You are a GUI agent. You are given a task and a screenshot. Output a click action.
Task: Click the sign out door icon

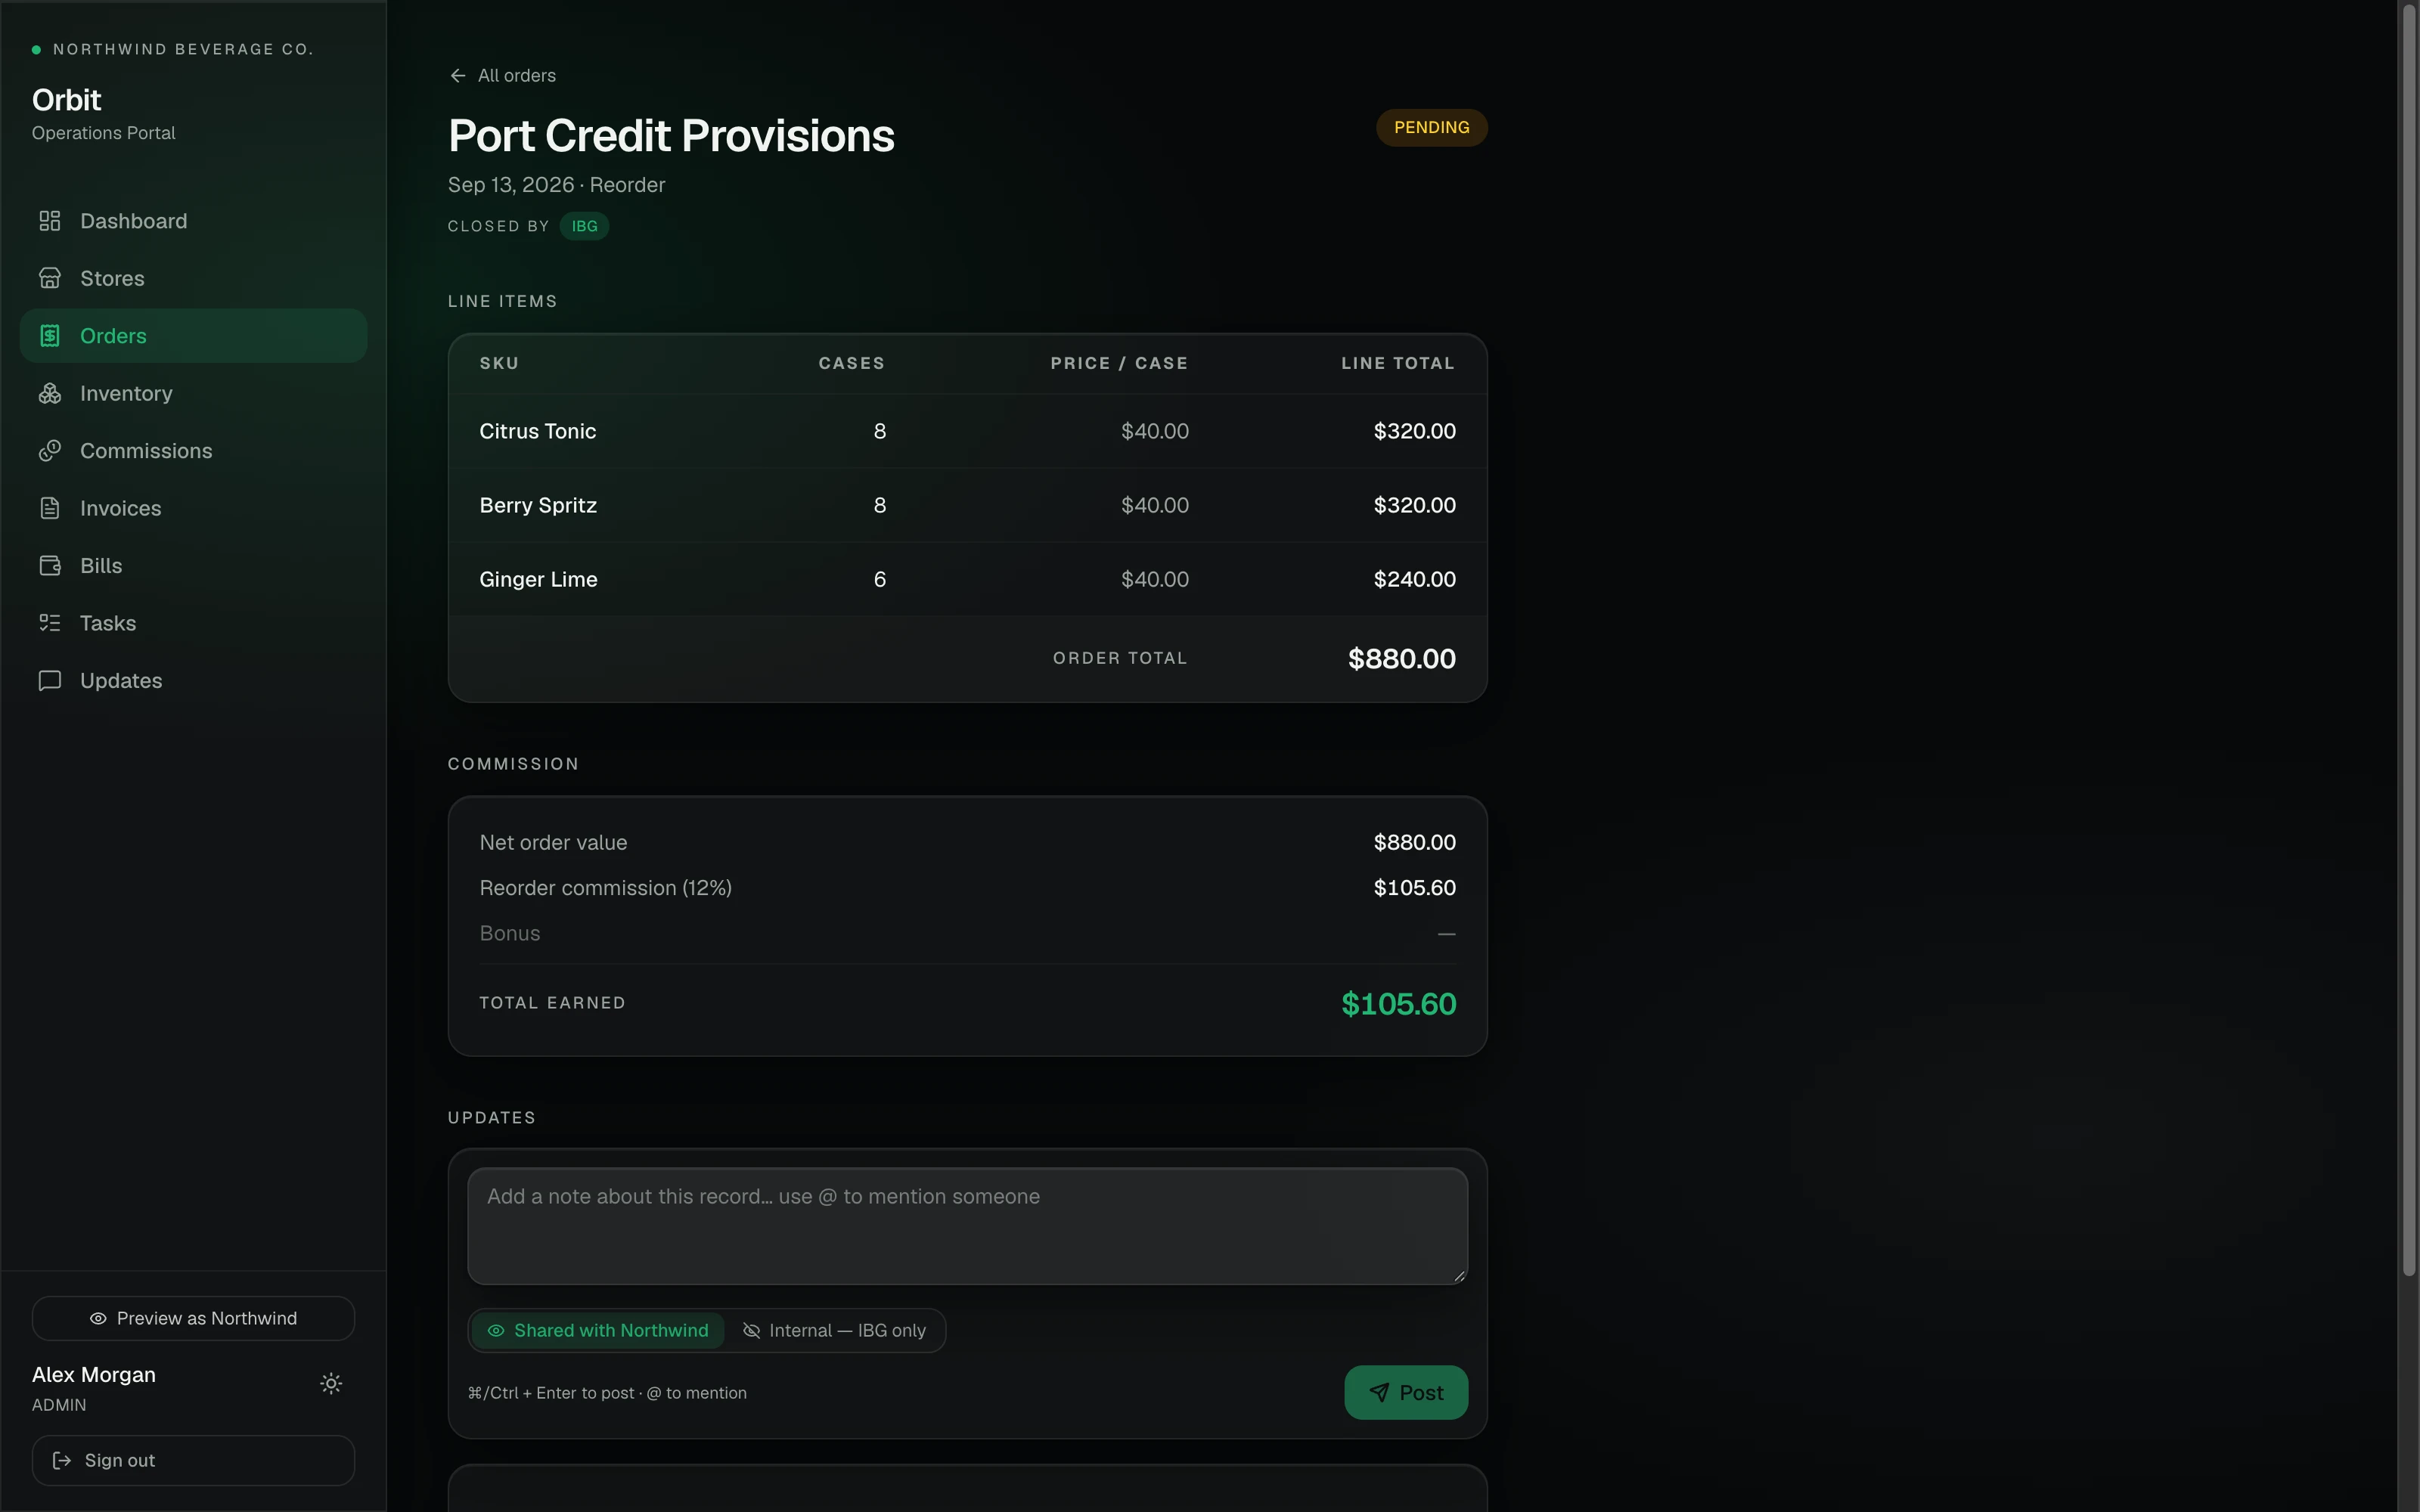62,1461
